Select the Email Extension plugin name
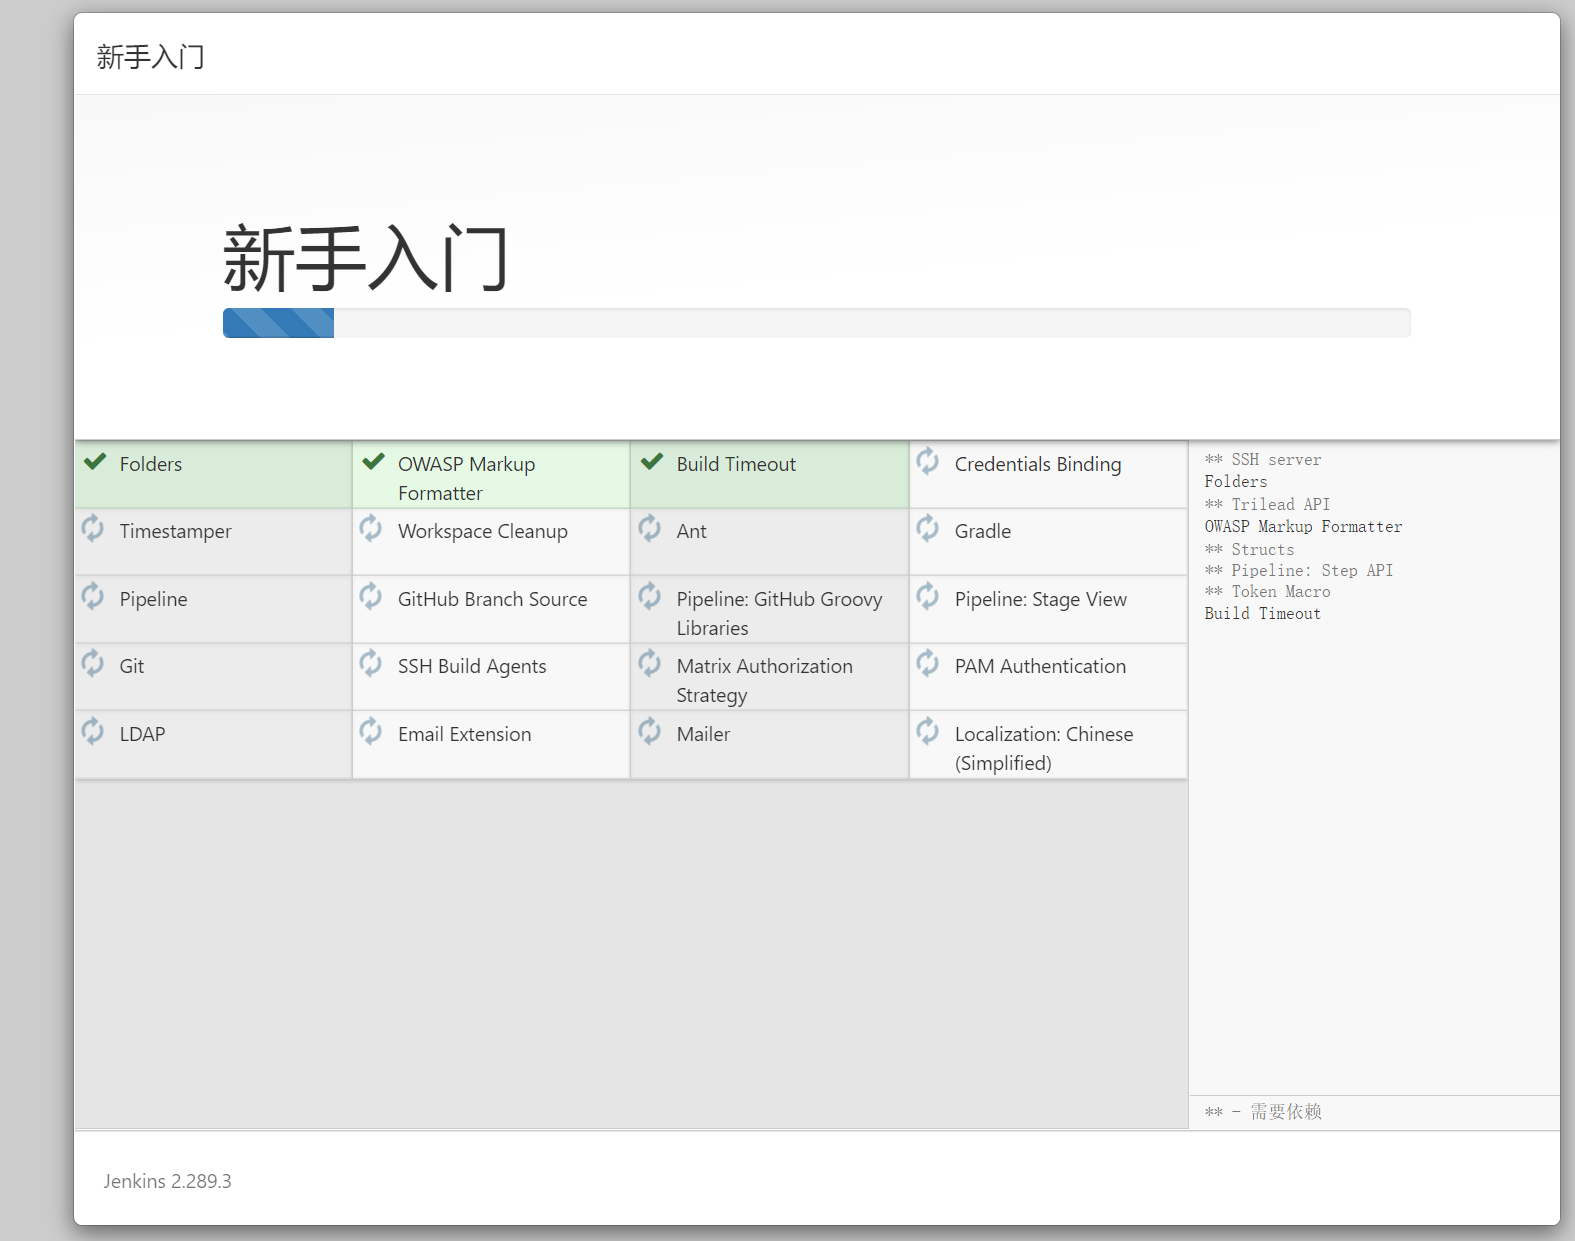 (x=464, y=734)
